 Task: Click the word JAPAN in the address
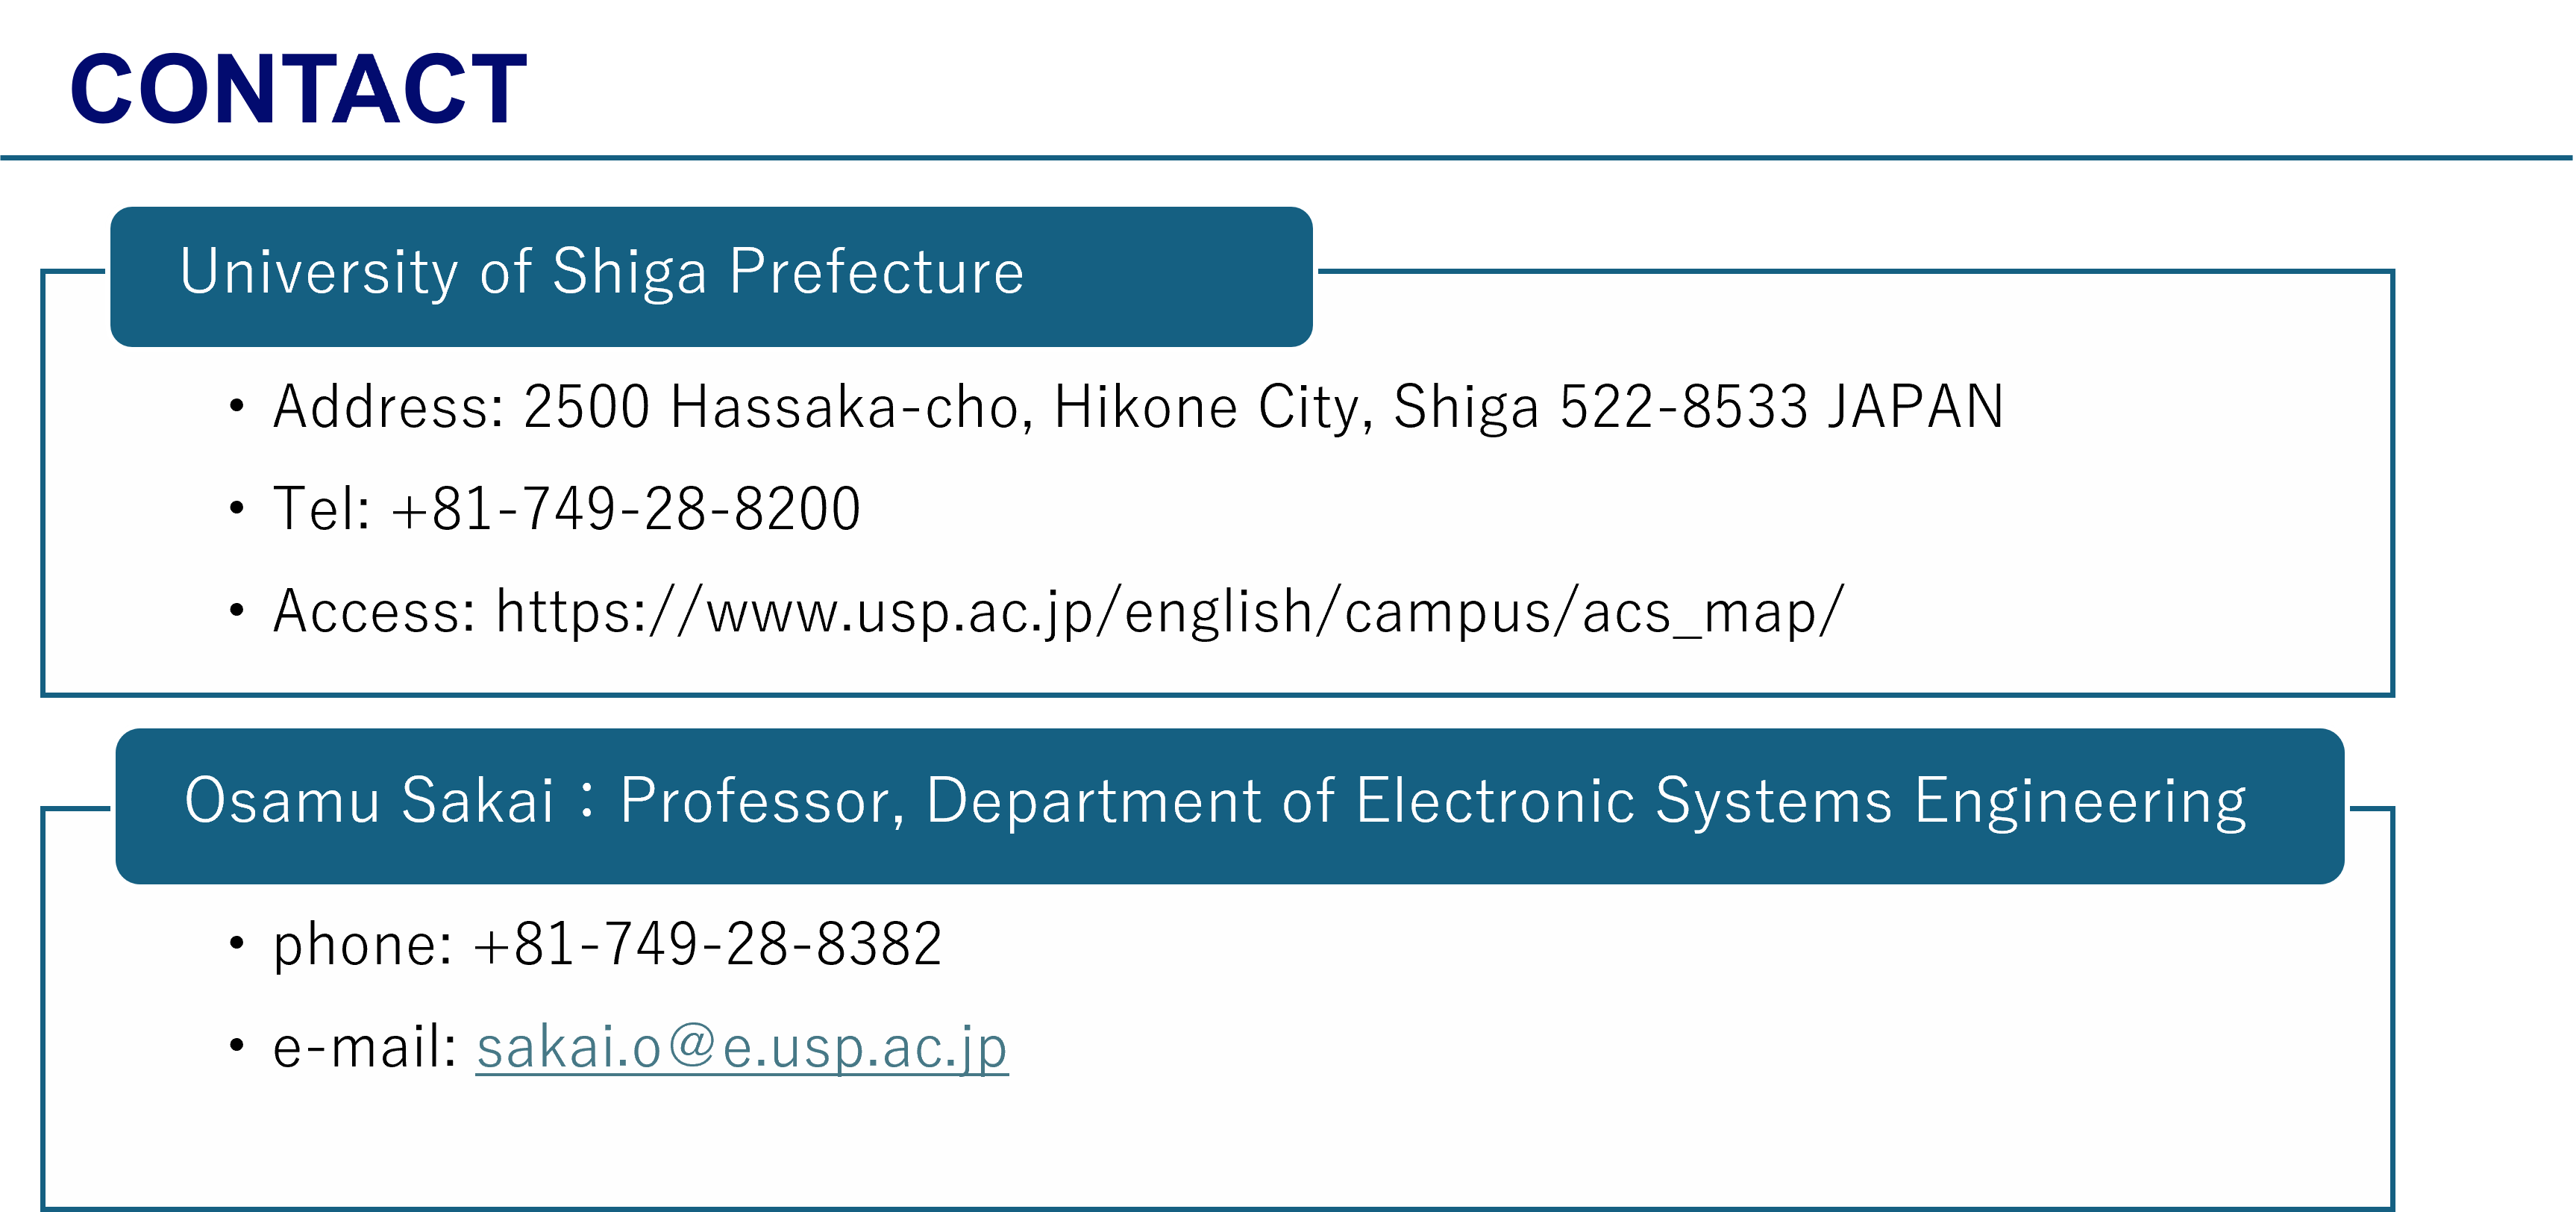1914,407
